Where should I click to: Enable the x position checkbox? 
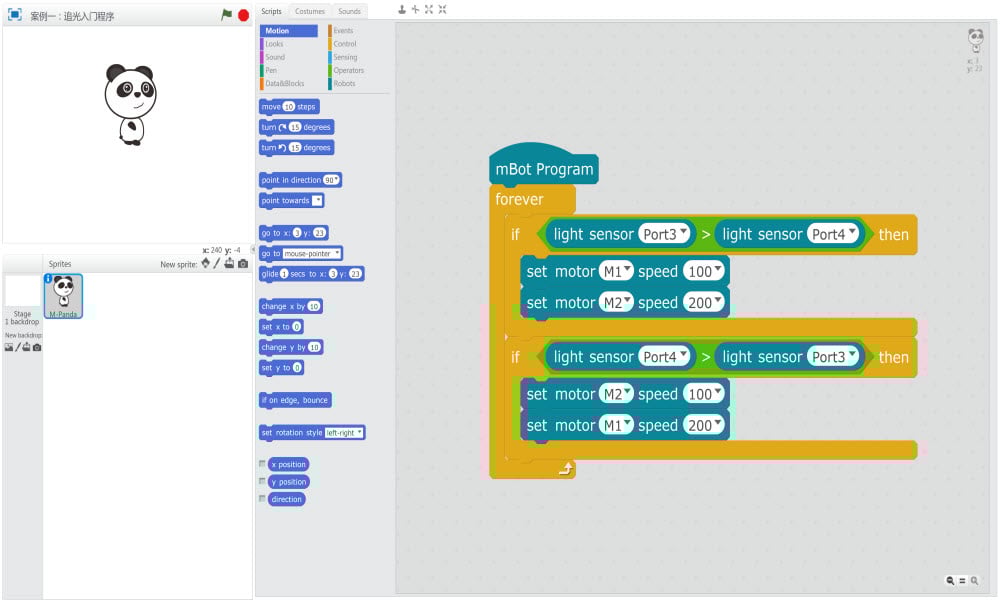(263, 464)
